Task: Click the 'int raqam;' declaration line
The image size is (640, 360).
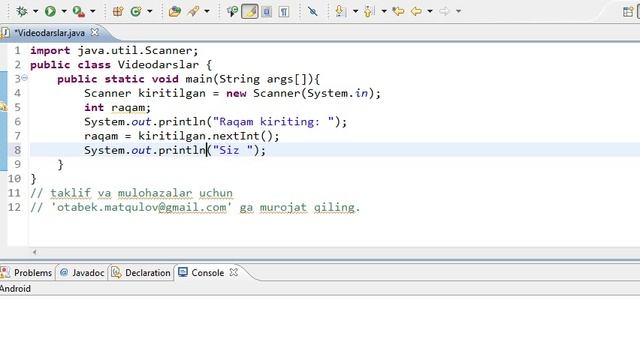Action: click(x=118, y=108)
